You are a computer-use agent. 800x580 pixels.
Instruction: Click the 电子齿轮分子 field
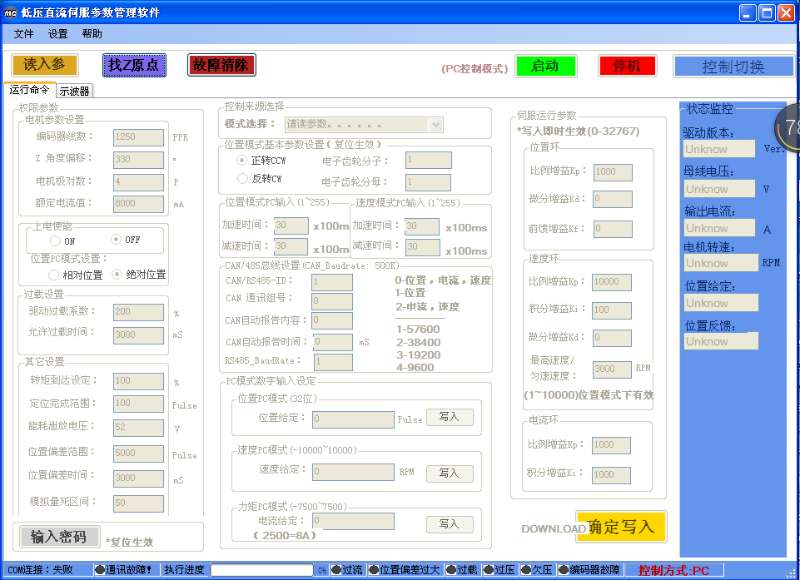point(428,160)
